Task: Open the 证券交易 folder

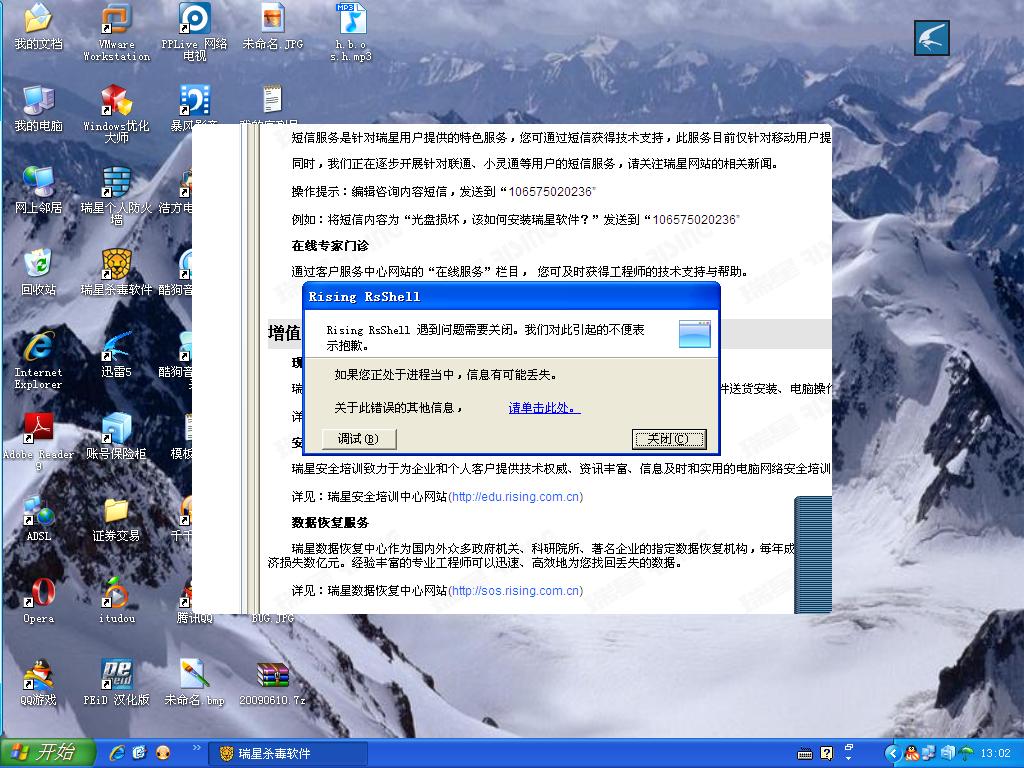Action: pos(116,519)
